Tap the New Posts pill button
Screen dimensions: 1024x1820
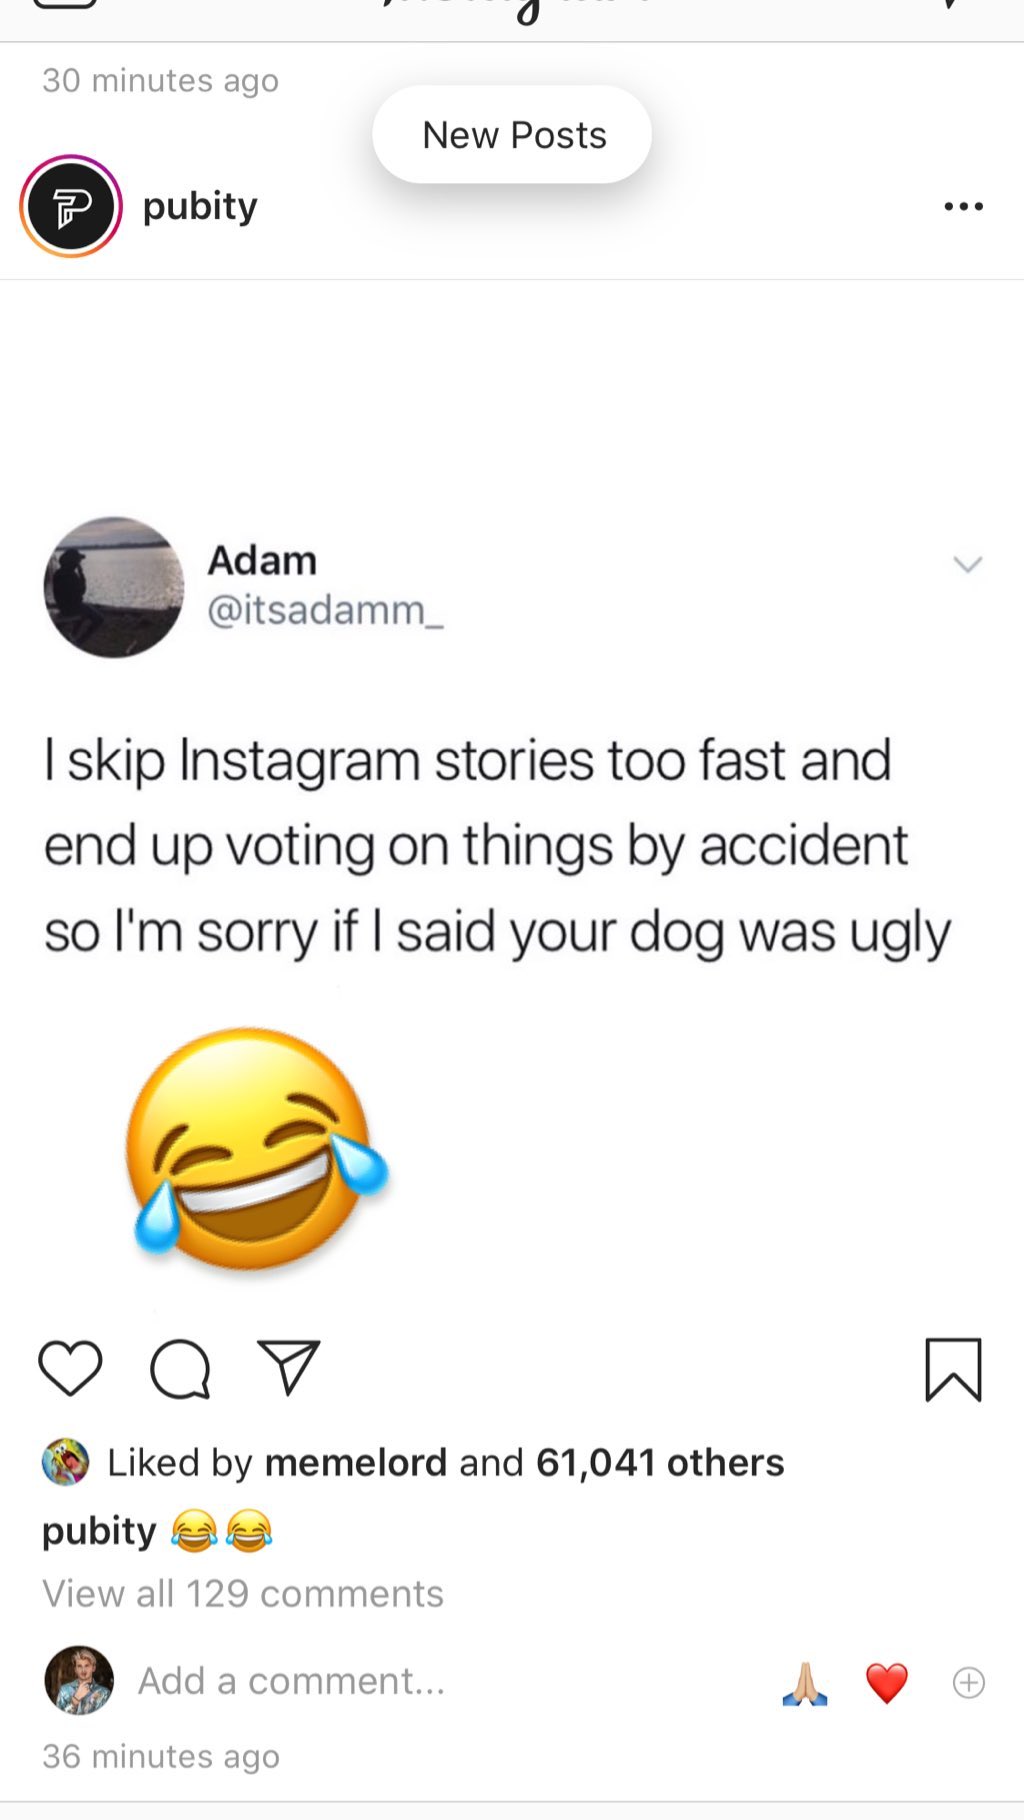pos(512,134)
